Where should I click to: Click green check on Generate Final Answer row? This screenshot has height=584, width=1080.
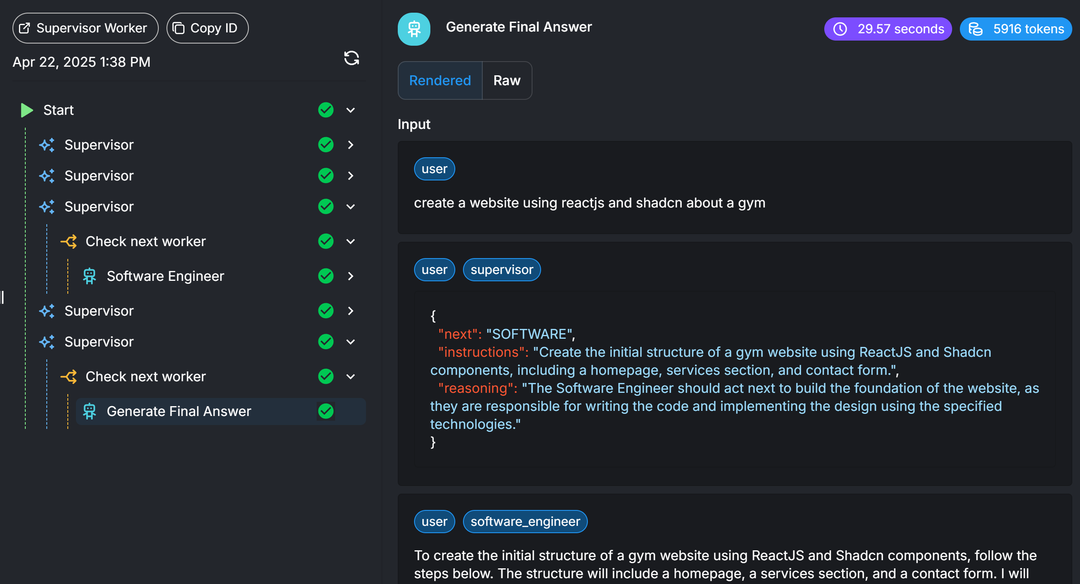point(326,411)
